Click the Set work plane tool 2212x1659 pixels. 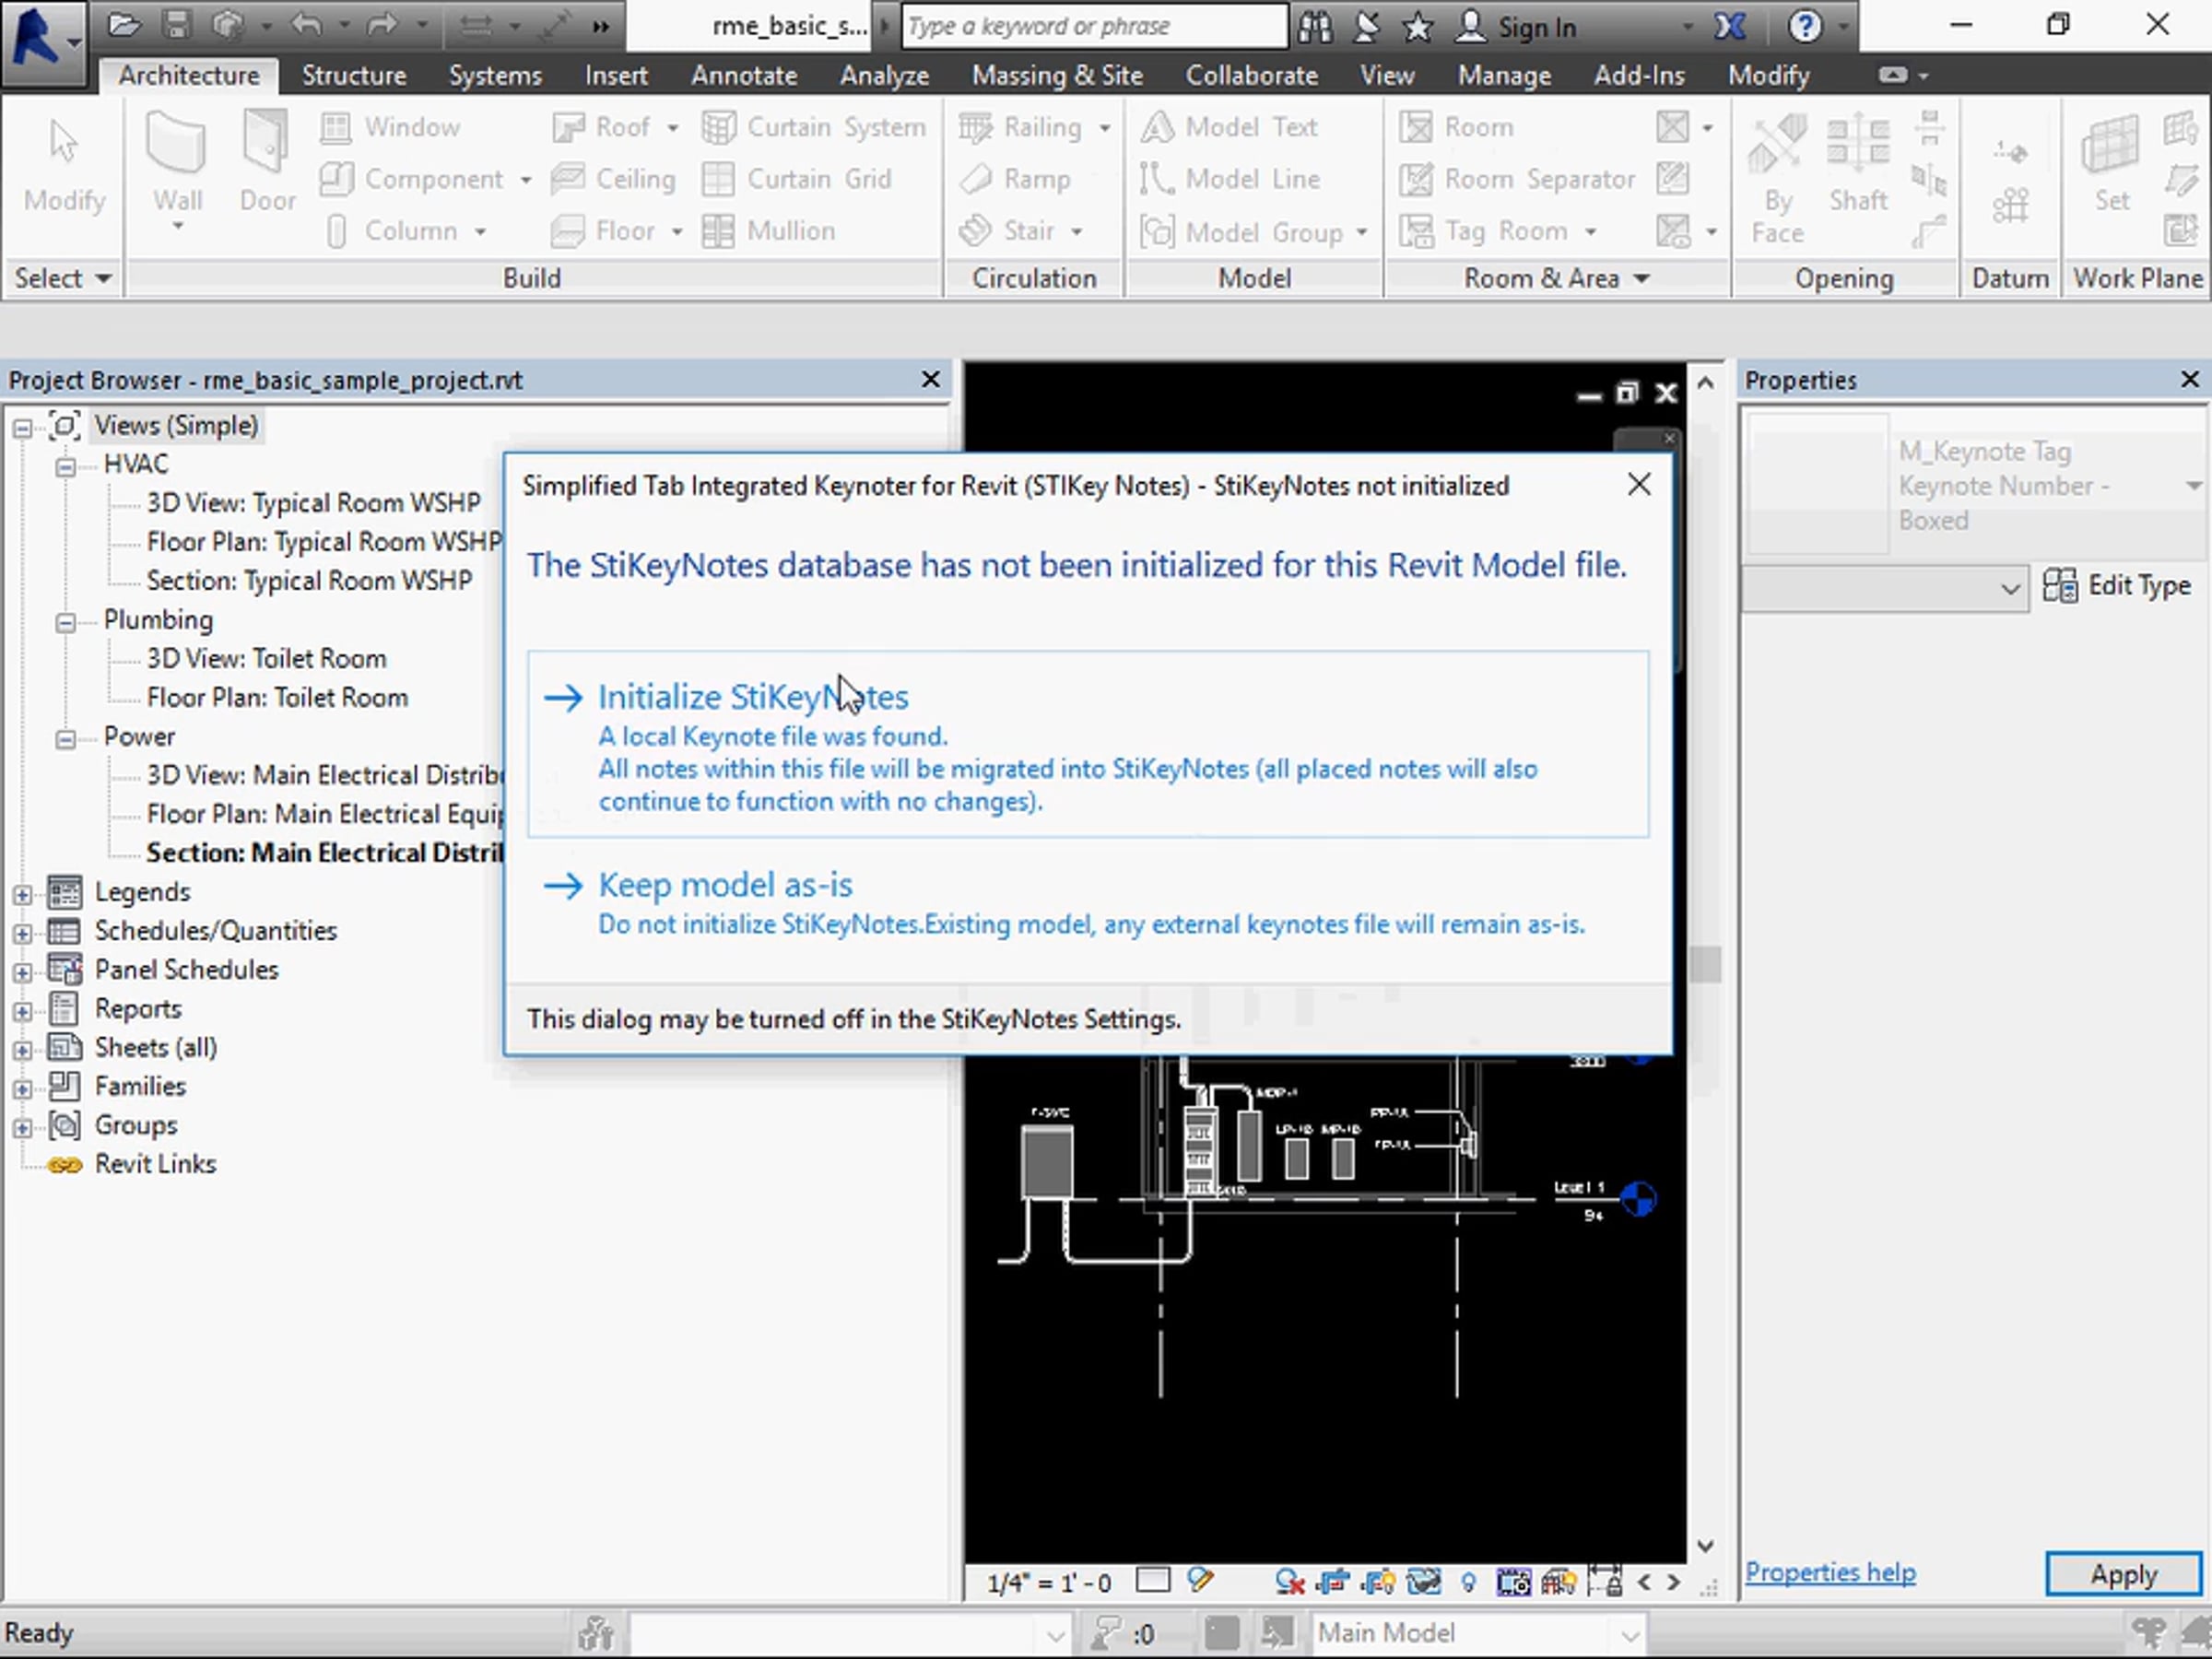[x=2111, y=164]
